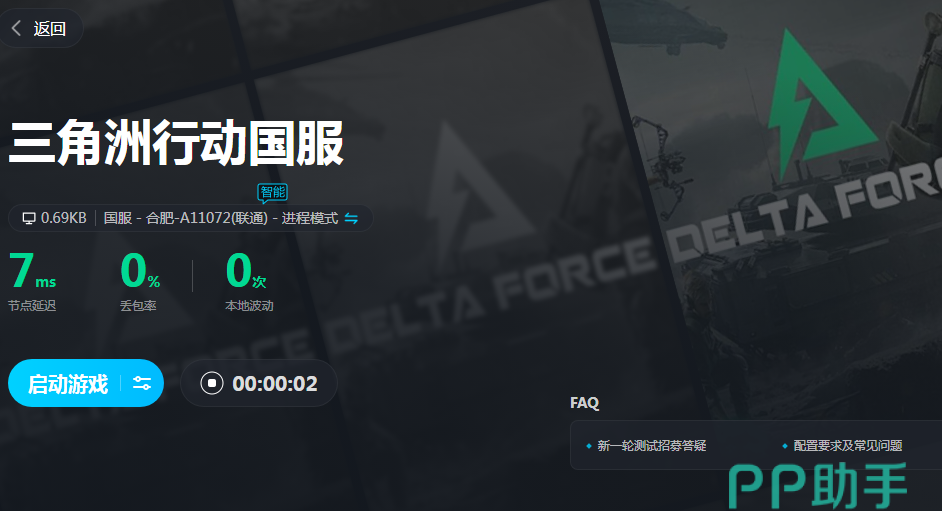Click the back arrow chevron icon
Viewport: 942px width, 511px height.
coord(16,28)
